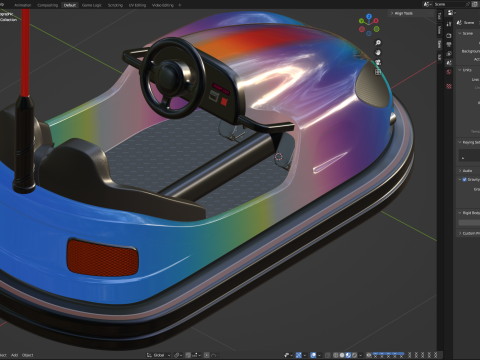Open the Object menu in viewport header
The image size is (480, 360).
pyautogui.click(x=28, y=355)
